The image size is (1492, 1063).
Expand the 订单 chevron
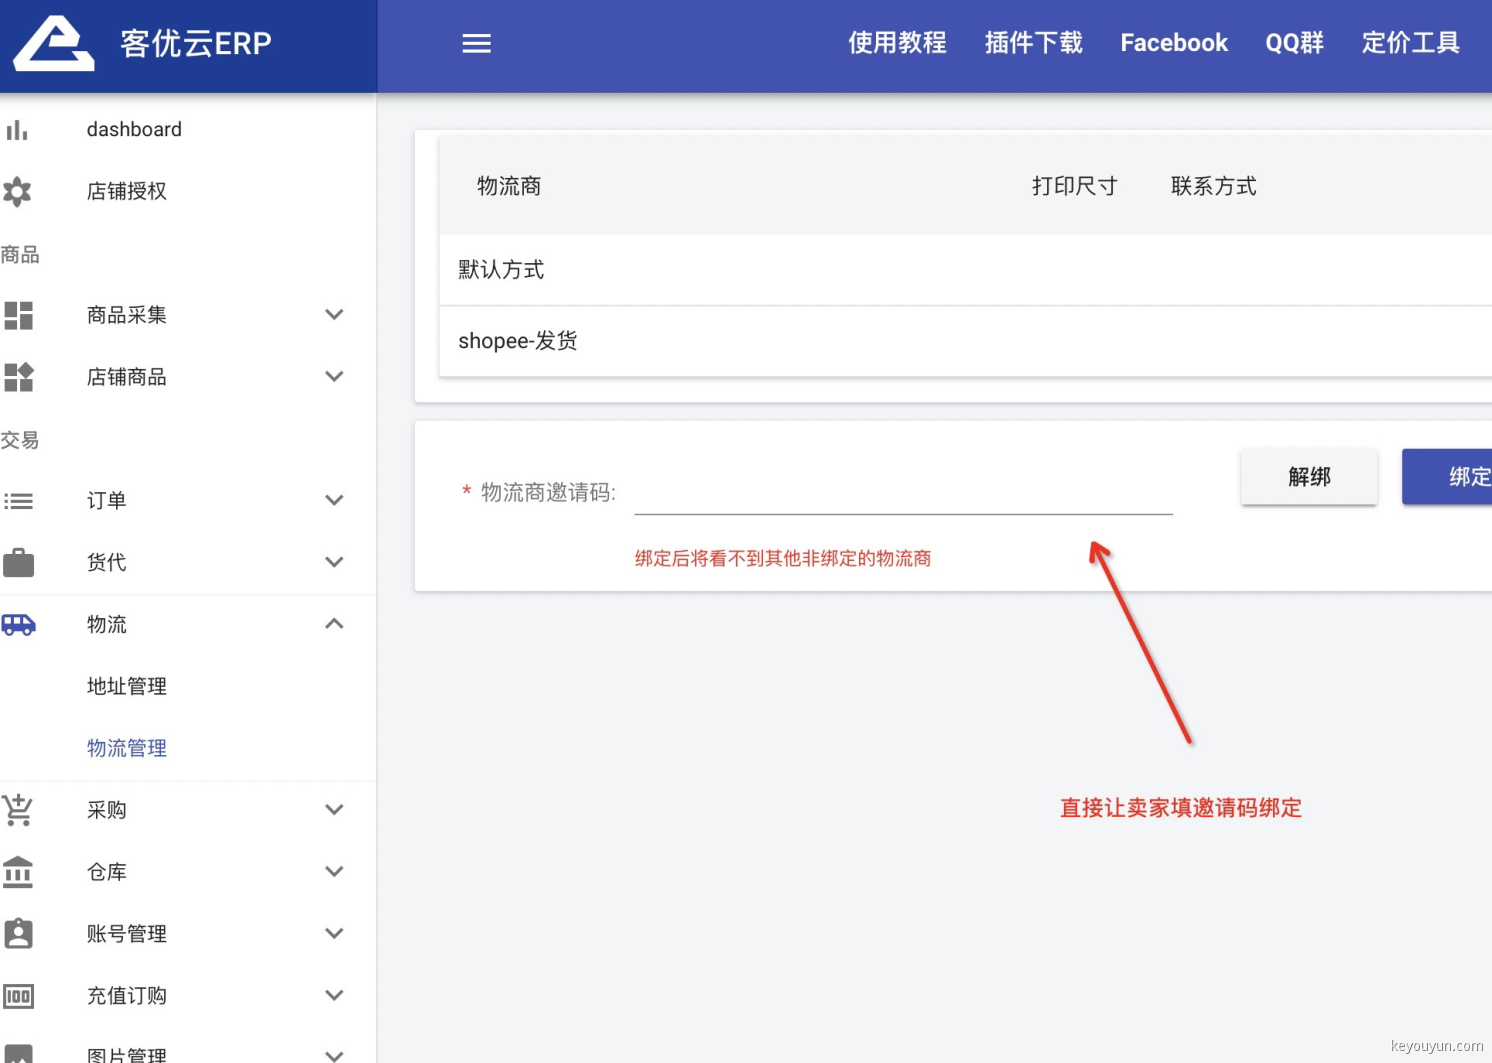pos(334,501)
